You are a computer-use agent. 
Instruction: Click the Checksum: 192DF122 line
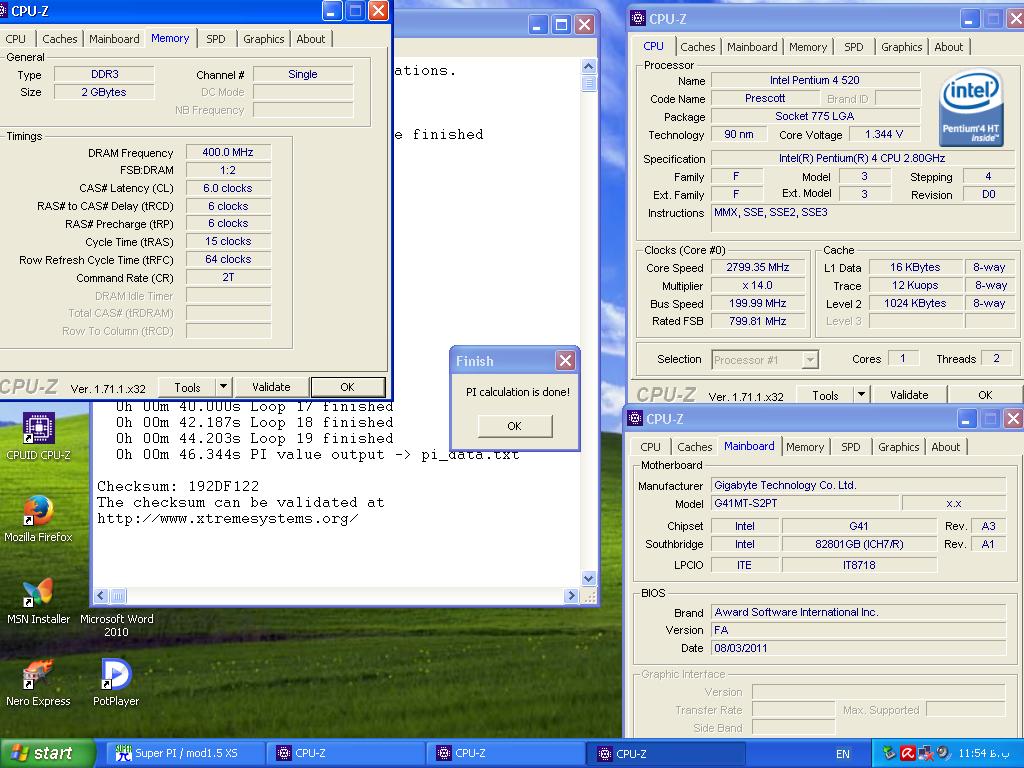tap(178, 487)
